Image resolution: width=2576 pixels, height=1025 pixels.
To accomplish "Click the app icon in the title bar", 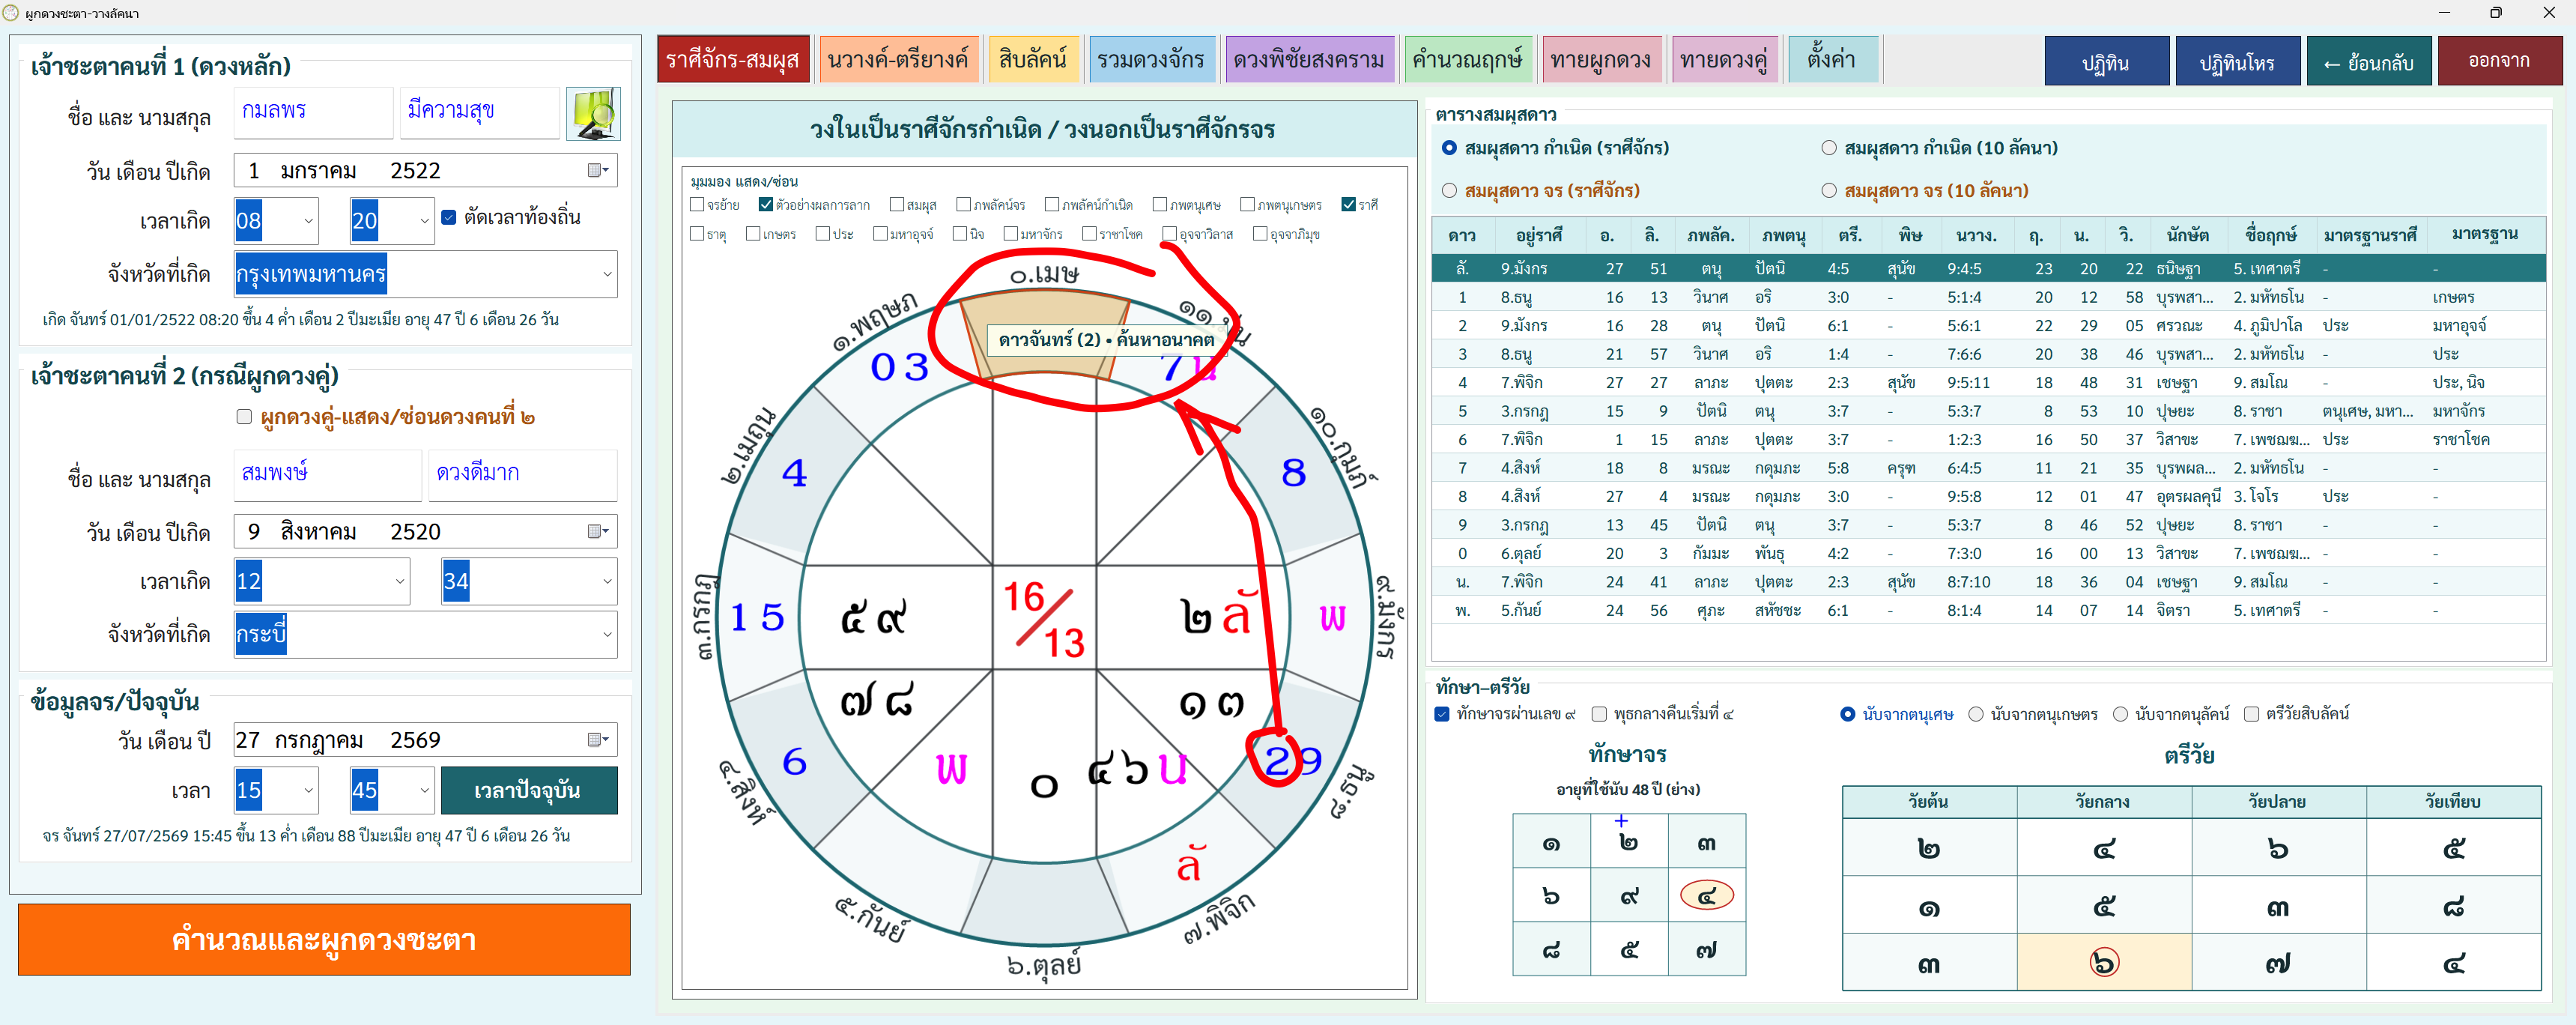I will pyautogui.click(x=11, y=13).
